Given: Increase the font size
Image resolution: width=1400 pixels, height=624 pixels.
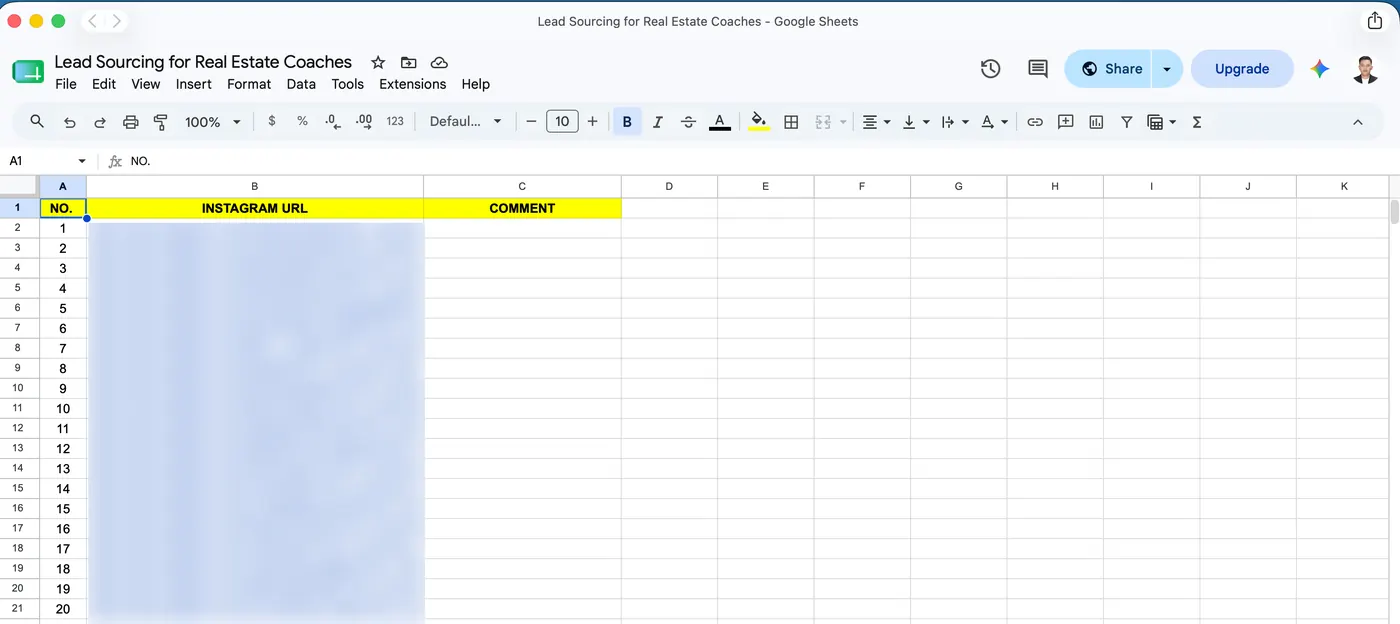Looking at the screenshot, I should coord(593,122).
